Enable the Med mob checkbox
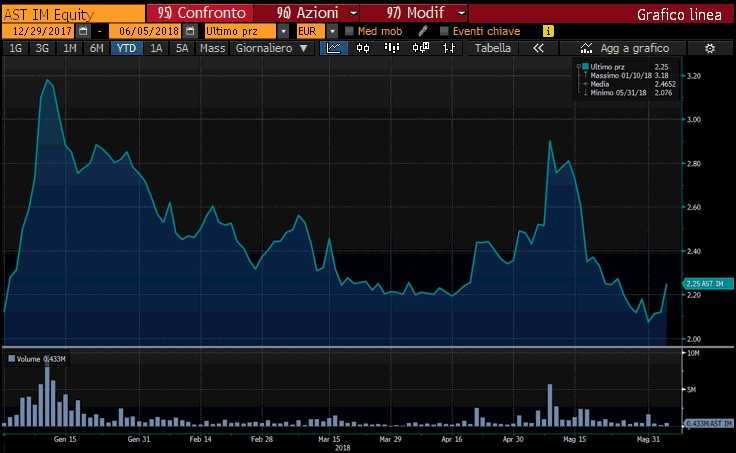 (x=349, y=31)
